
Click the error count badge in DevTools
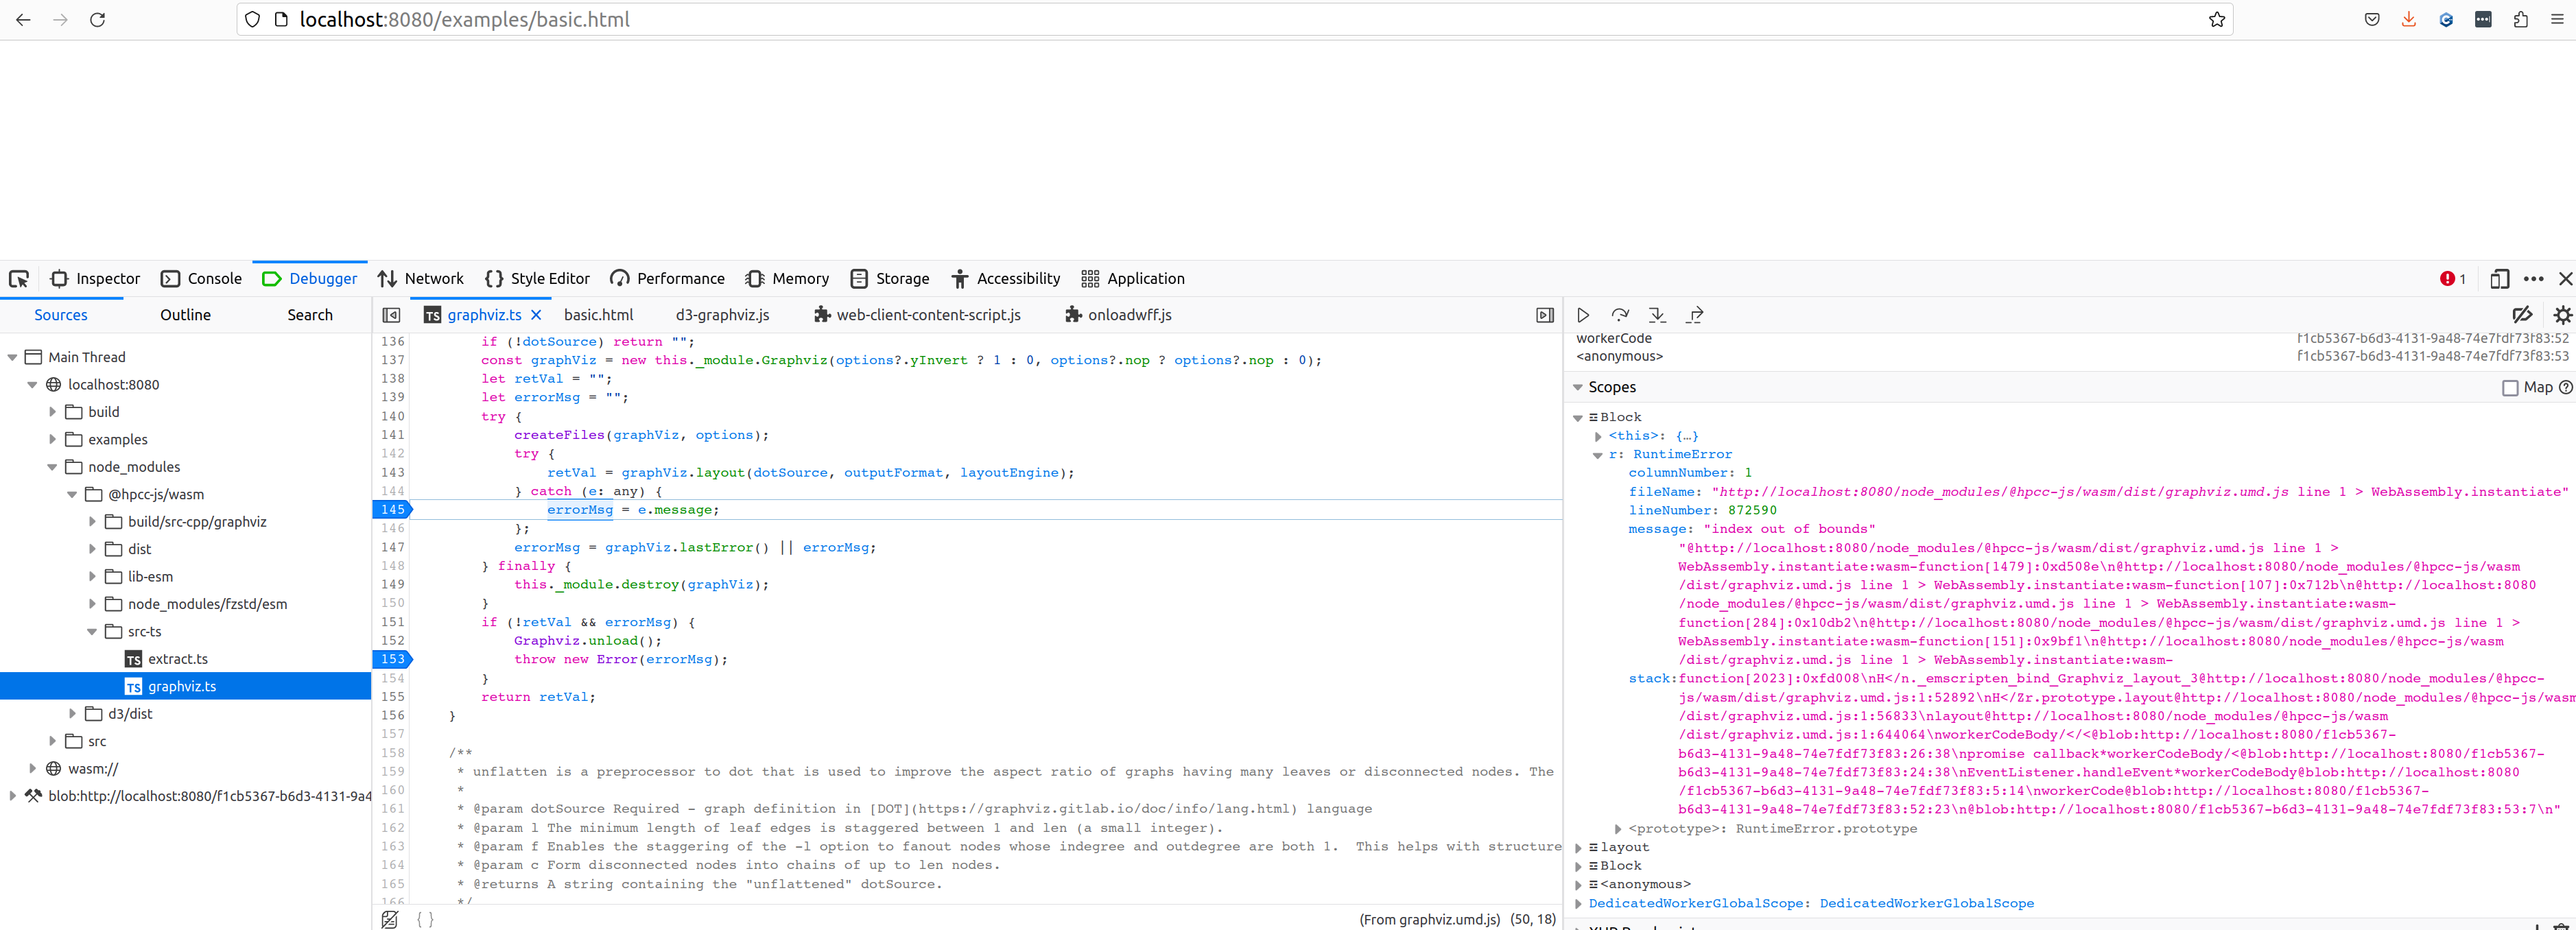point(2452,279)
